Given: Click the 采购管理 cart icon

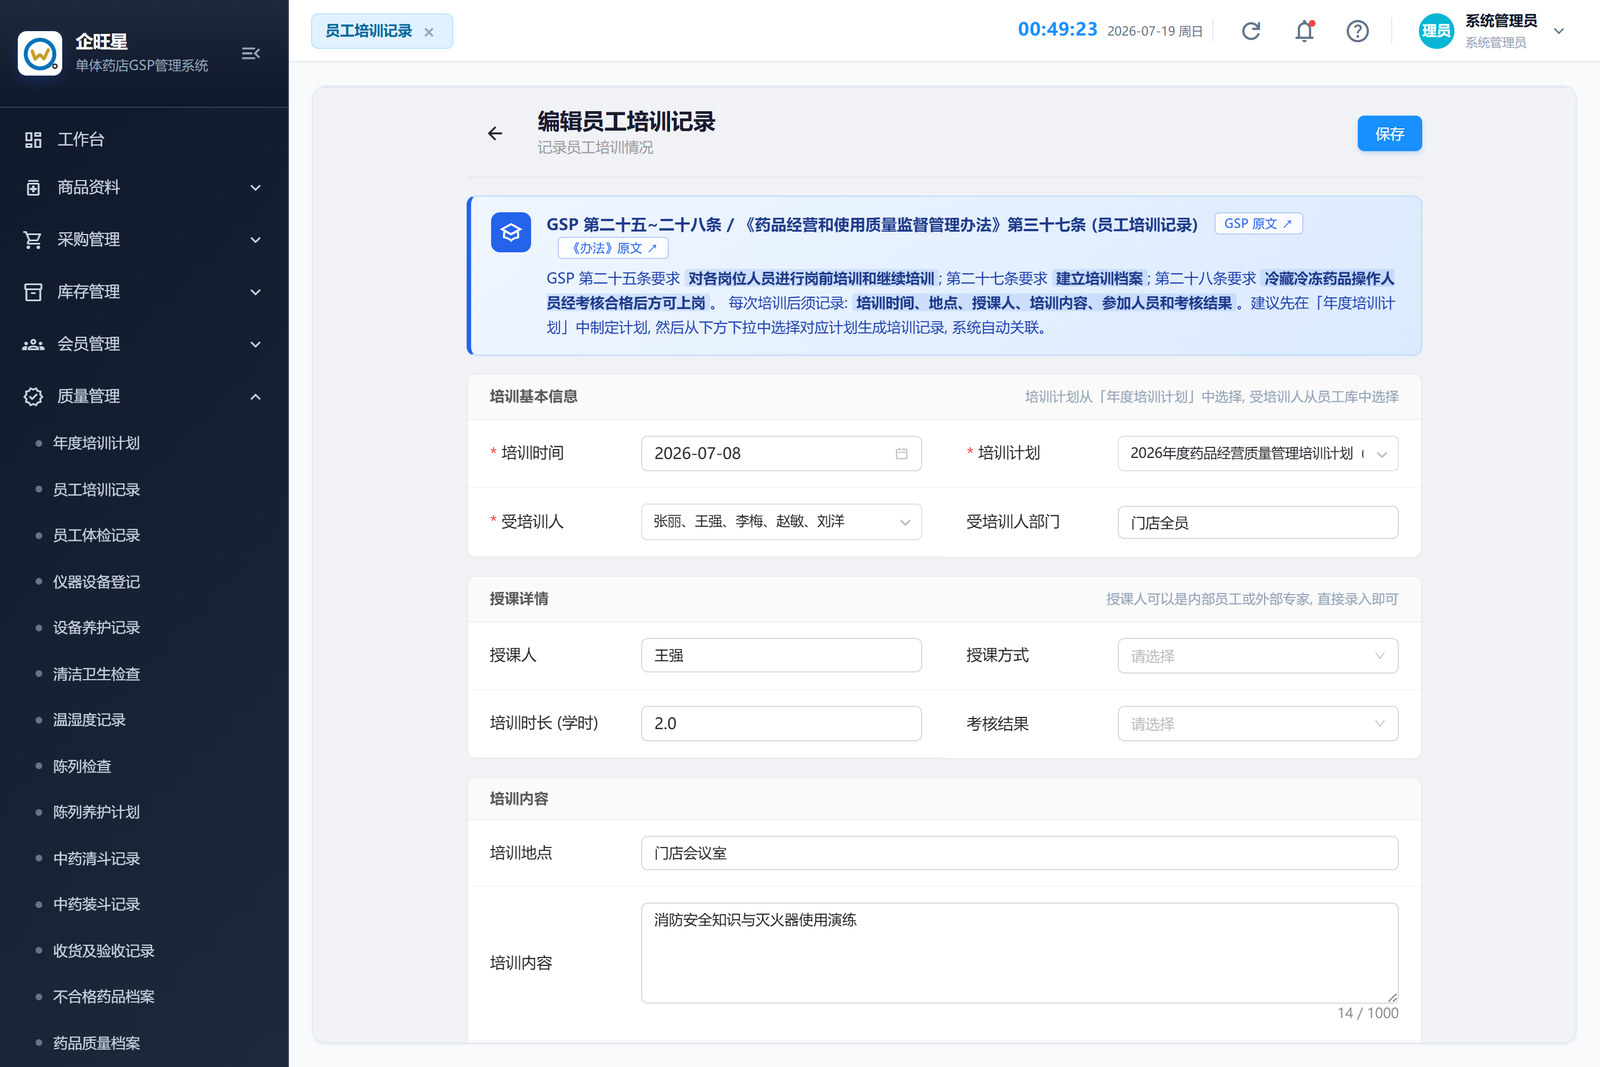Looking at the screenshot, I should pos(33,240).
